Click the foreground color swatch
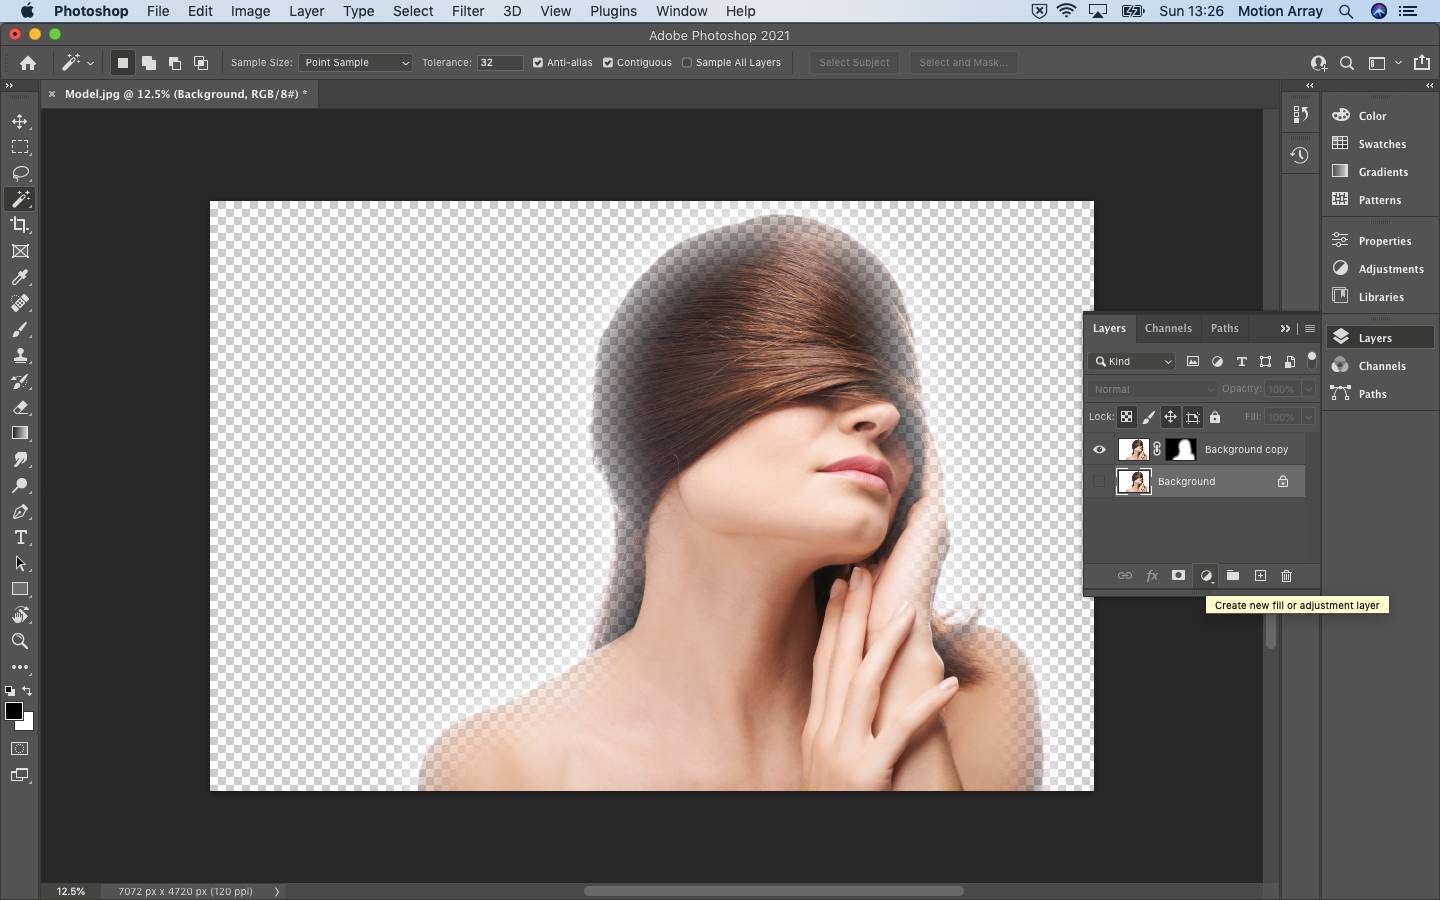This screenshot has width=1440, height=900. pyautogui.click(x=13, y=711)
